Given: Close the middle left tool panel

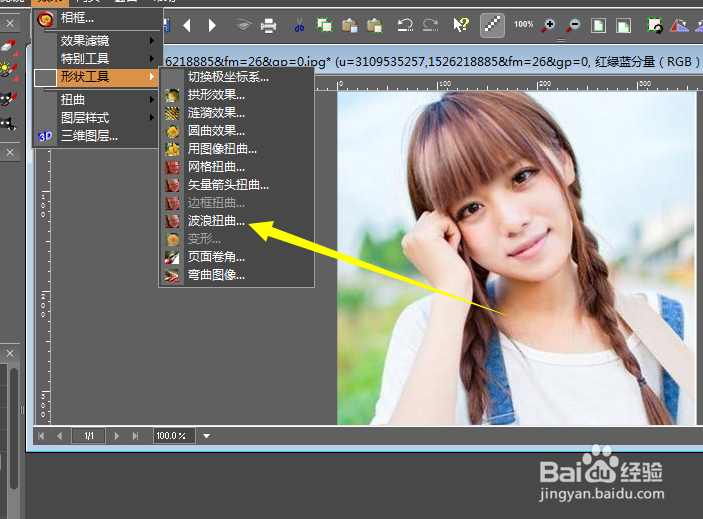Looking at the screenshot, I should coord(10,152).
